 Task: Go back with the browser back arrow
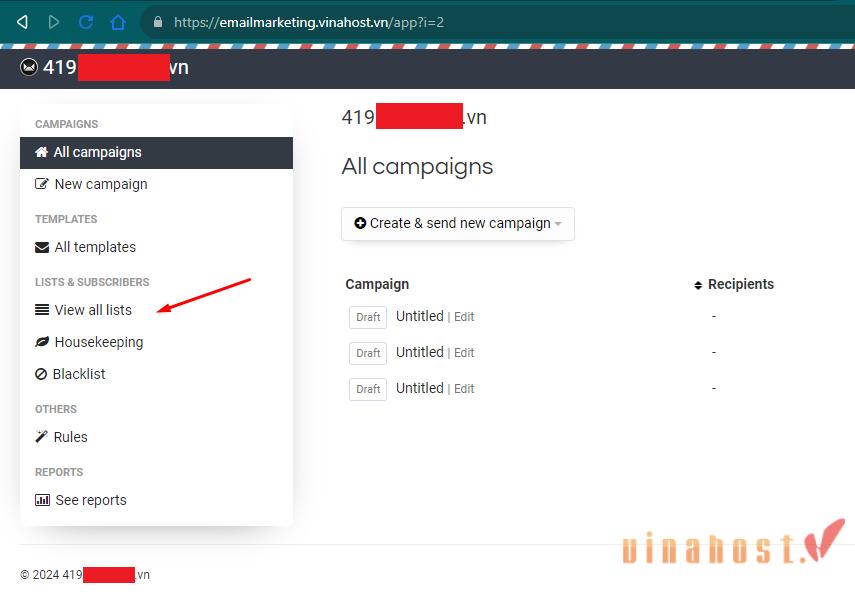pyautogui.click(x=22, y=22)
